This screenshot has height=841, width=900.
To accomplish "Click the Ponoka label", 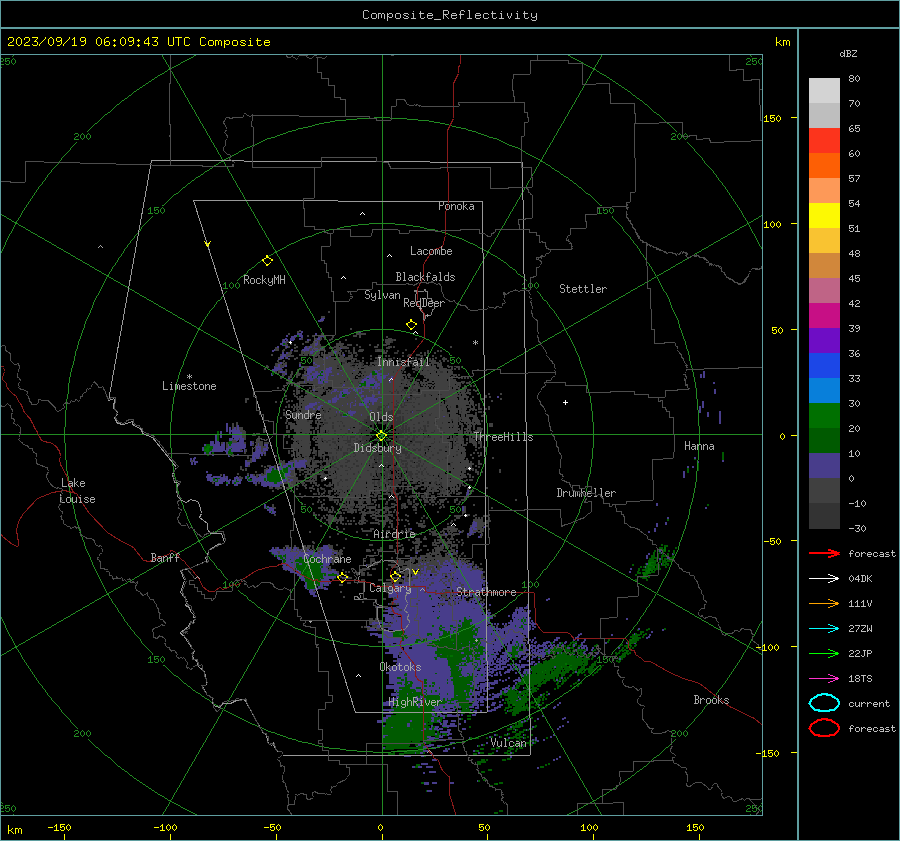I will pos(456,206).
